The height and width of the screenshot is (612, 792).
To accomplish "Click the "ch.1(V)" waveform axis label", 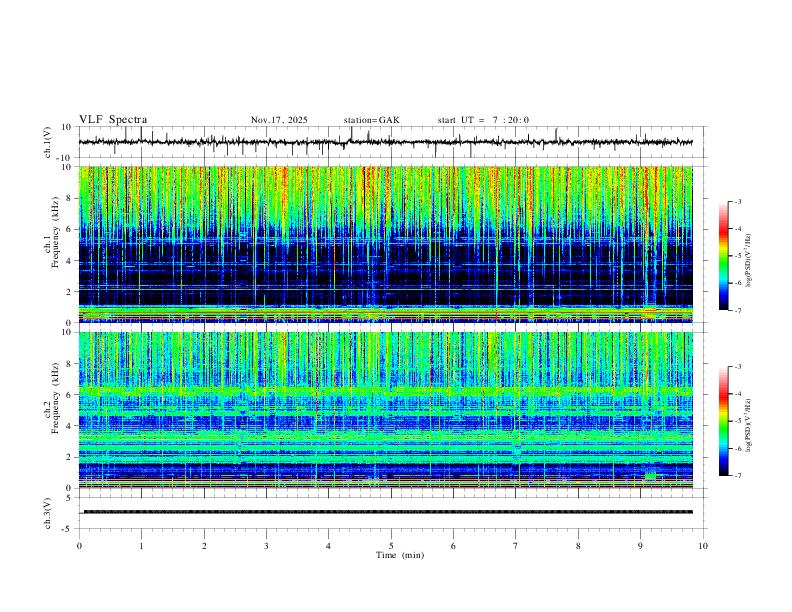I will (x=48, y=142).
